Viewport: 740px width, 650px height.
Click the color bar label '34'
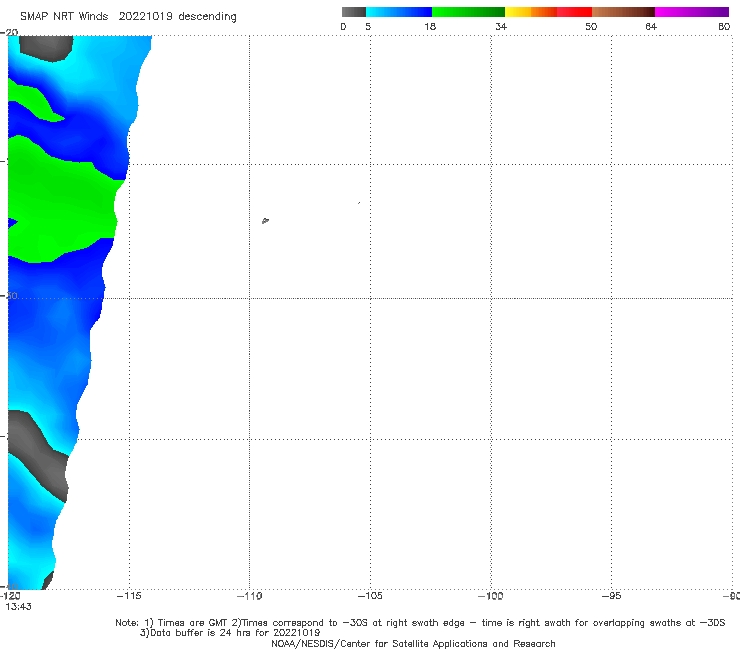pos(501,26)
